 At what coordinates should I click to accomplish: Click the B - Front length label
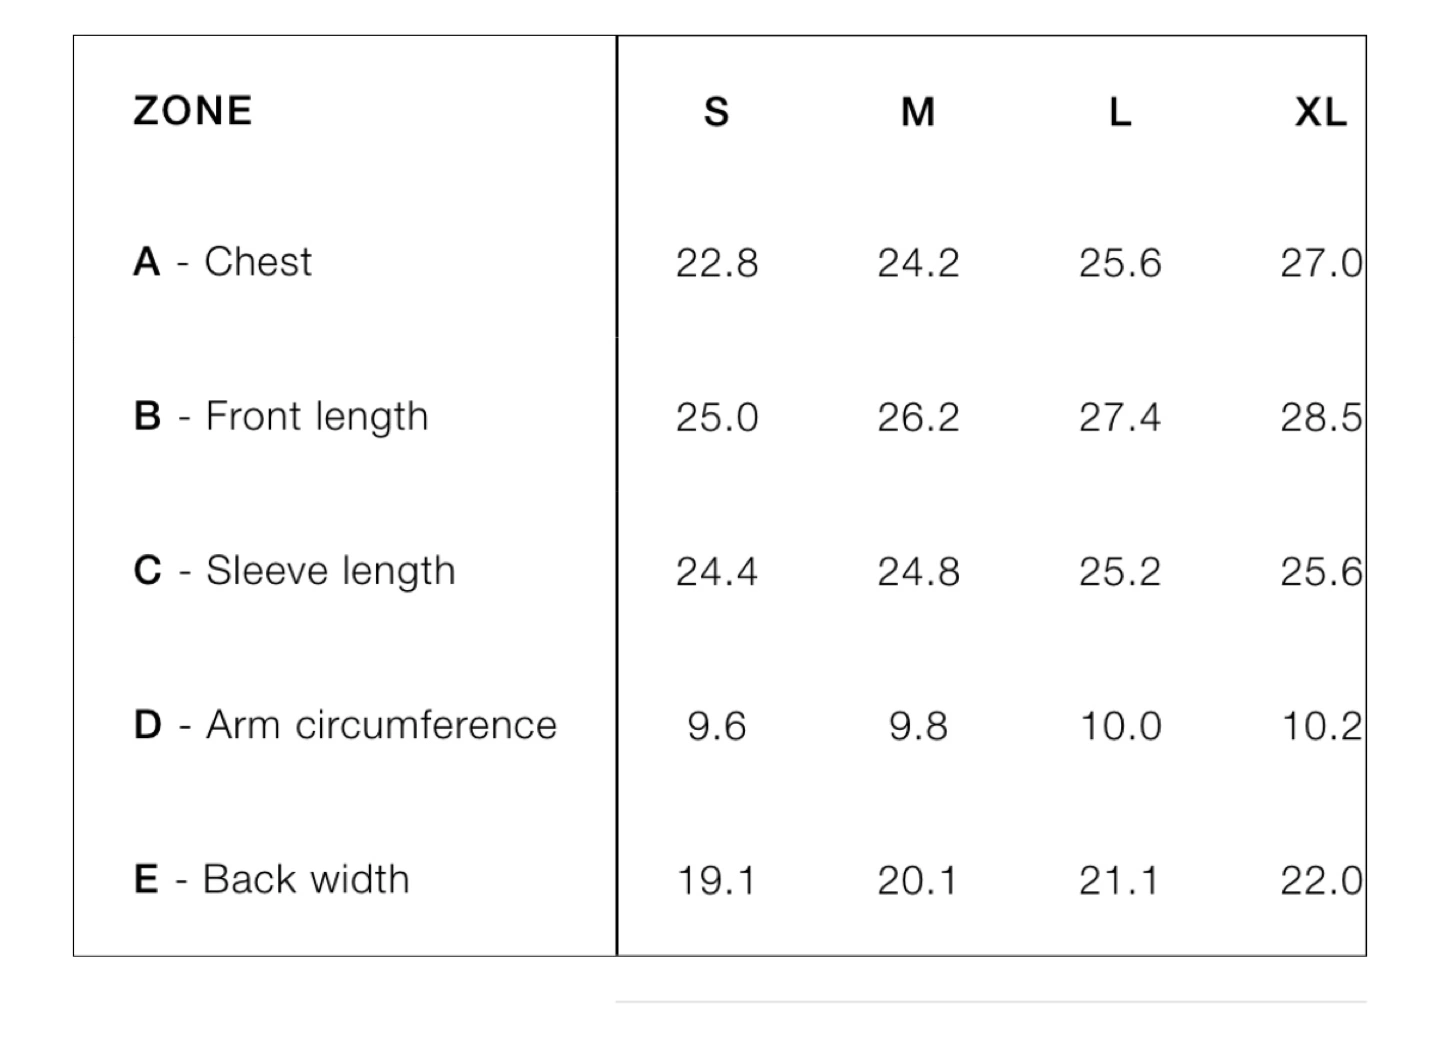pyautogui.click(x=281, y=418)
